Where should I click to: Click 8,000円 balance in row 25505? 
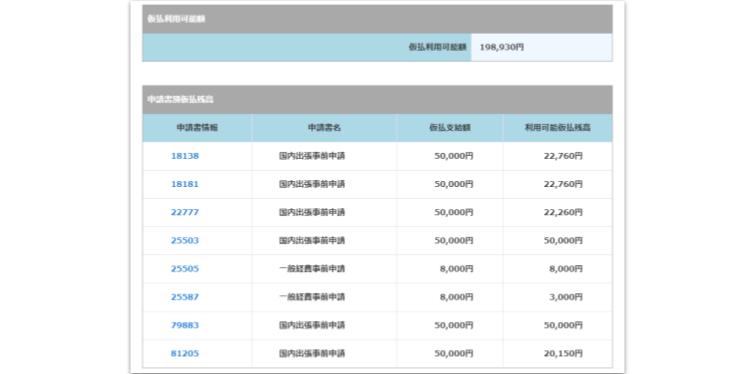tap(566, 269)
